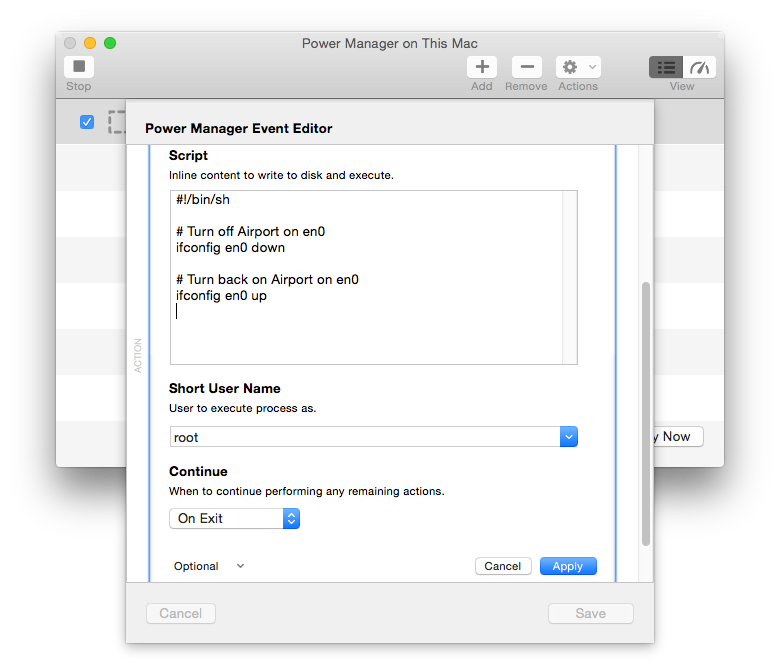Click '# Turn back on Airport on en0' comment

click(267, 280)
